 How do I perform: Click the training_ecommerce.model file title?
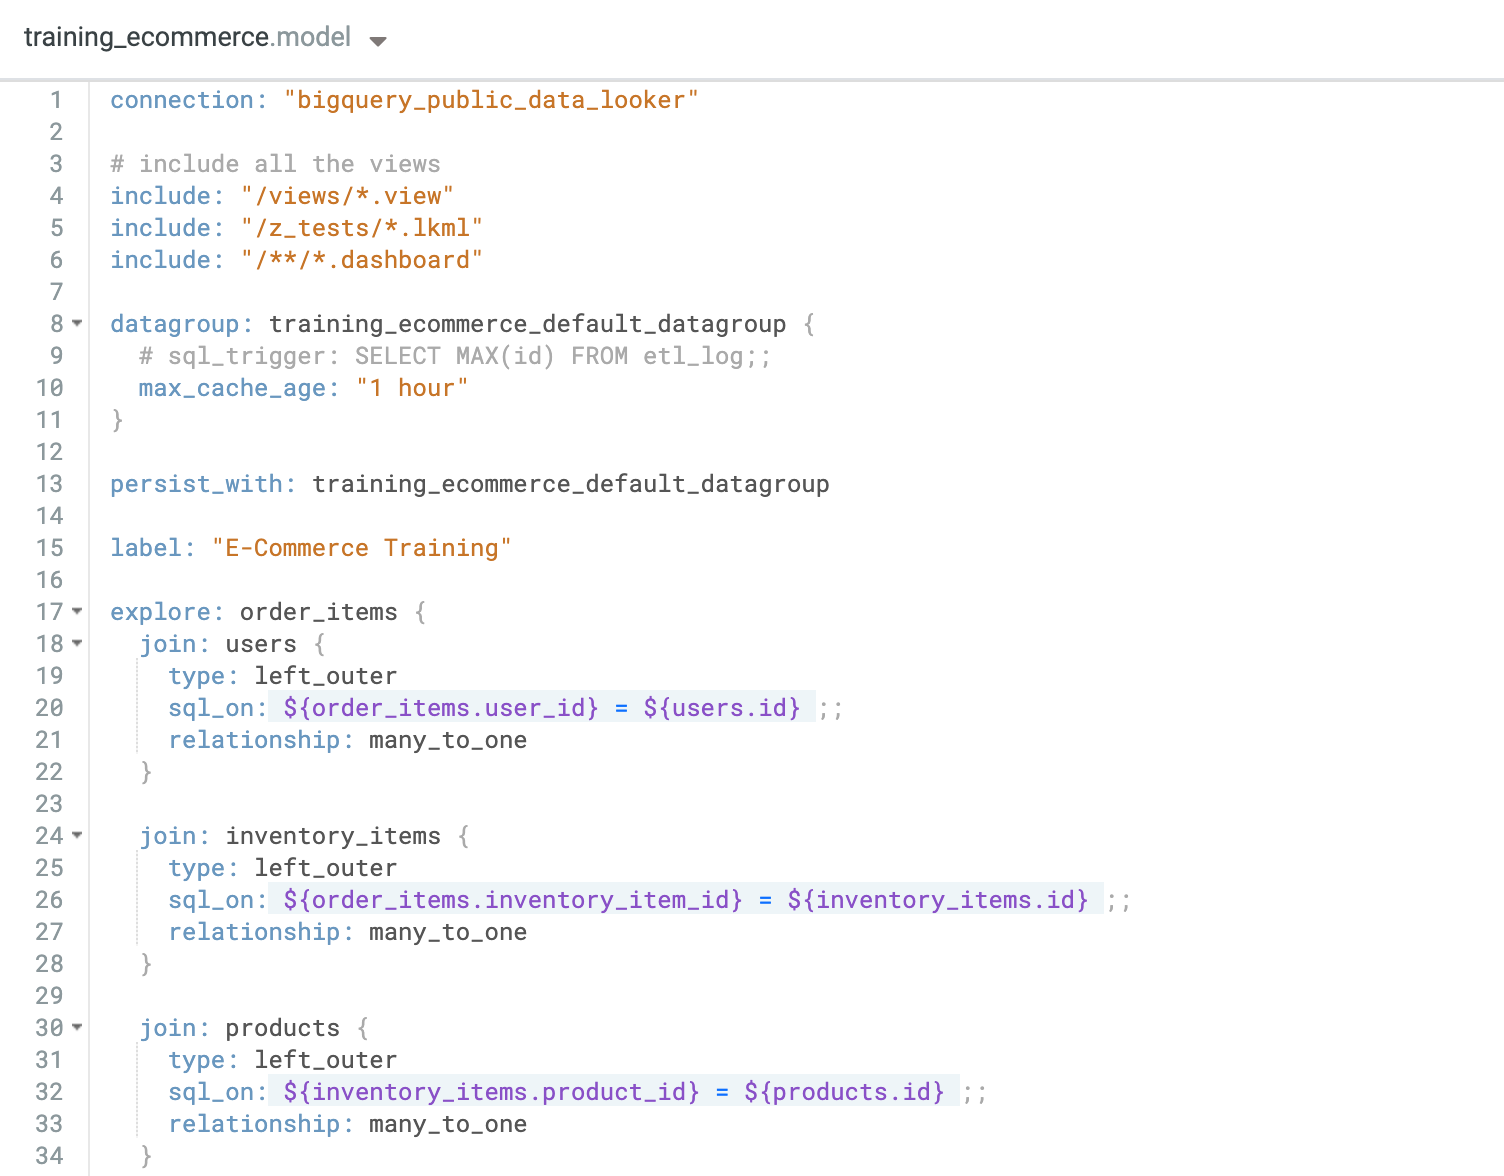pyautogui.click(x=187, y=38)
